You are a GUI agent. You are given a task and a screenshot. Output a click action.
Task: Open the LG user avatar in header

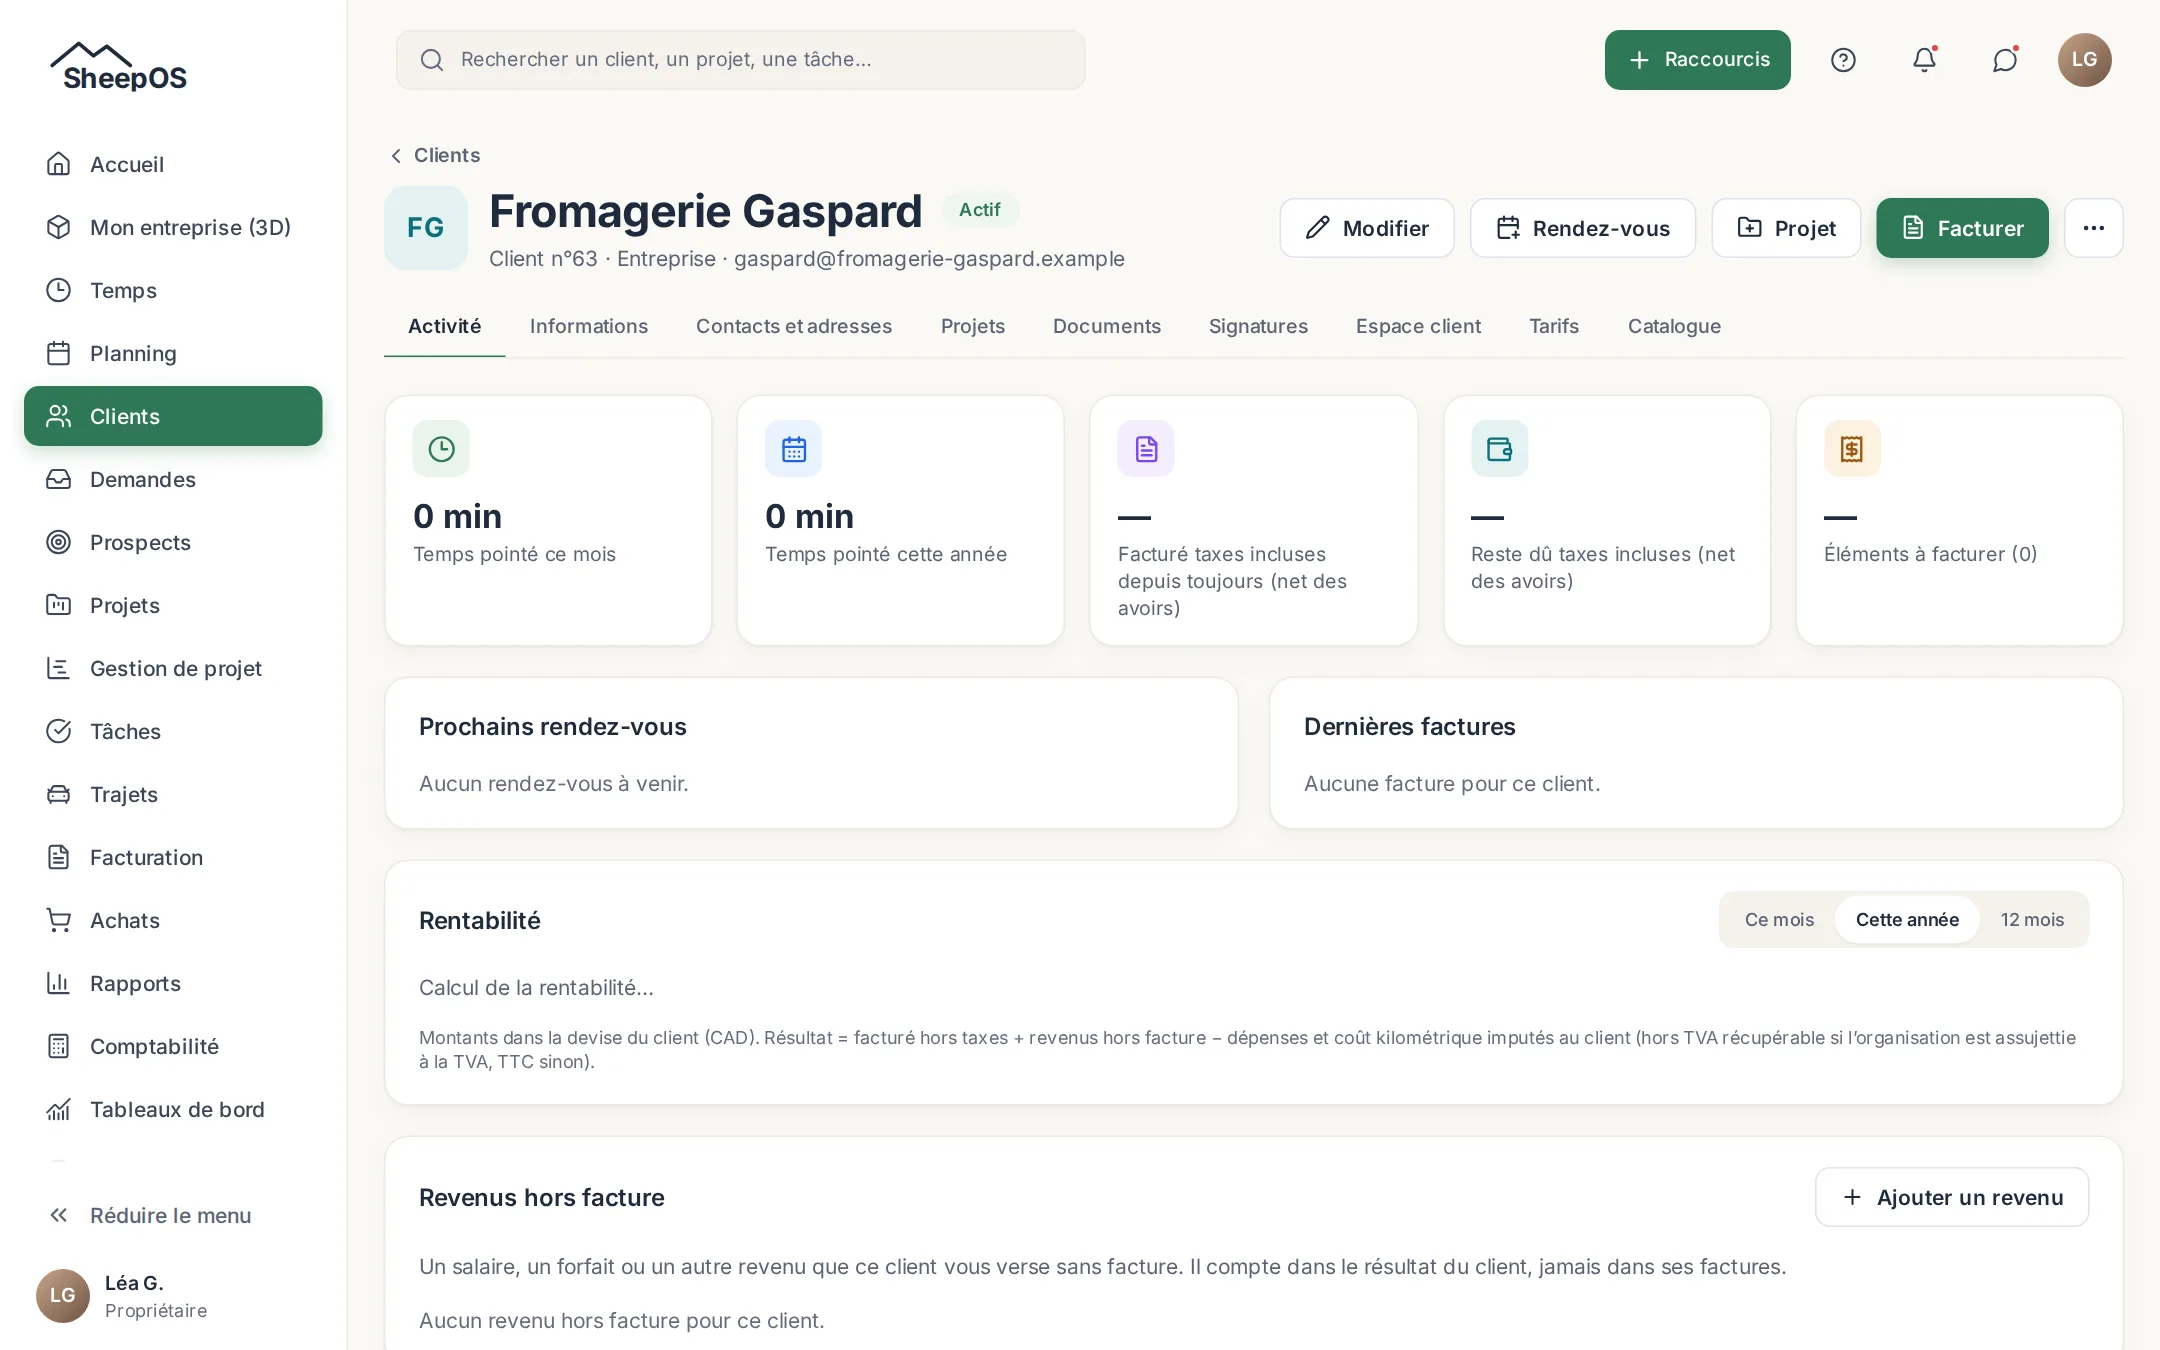tap(2085, 60)
